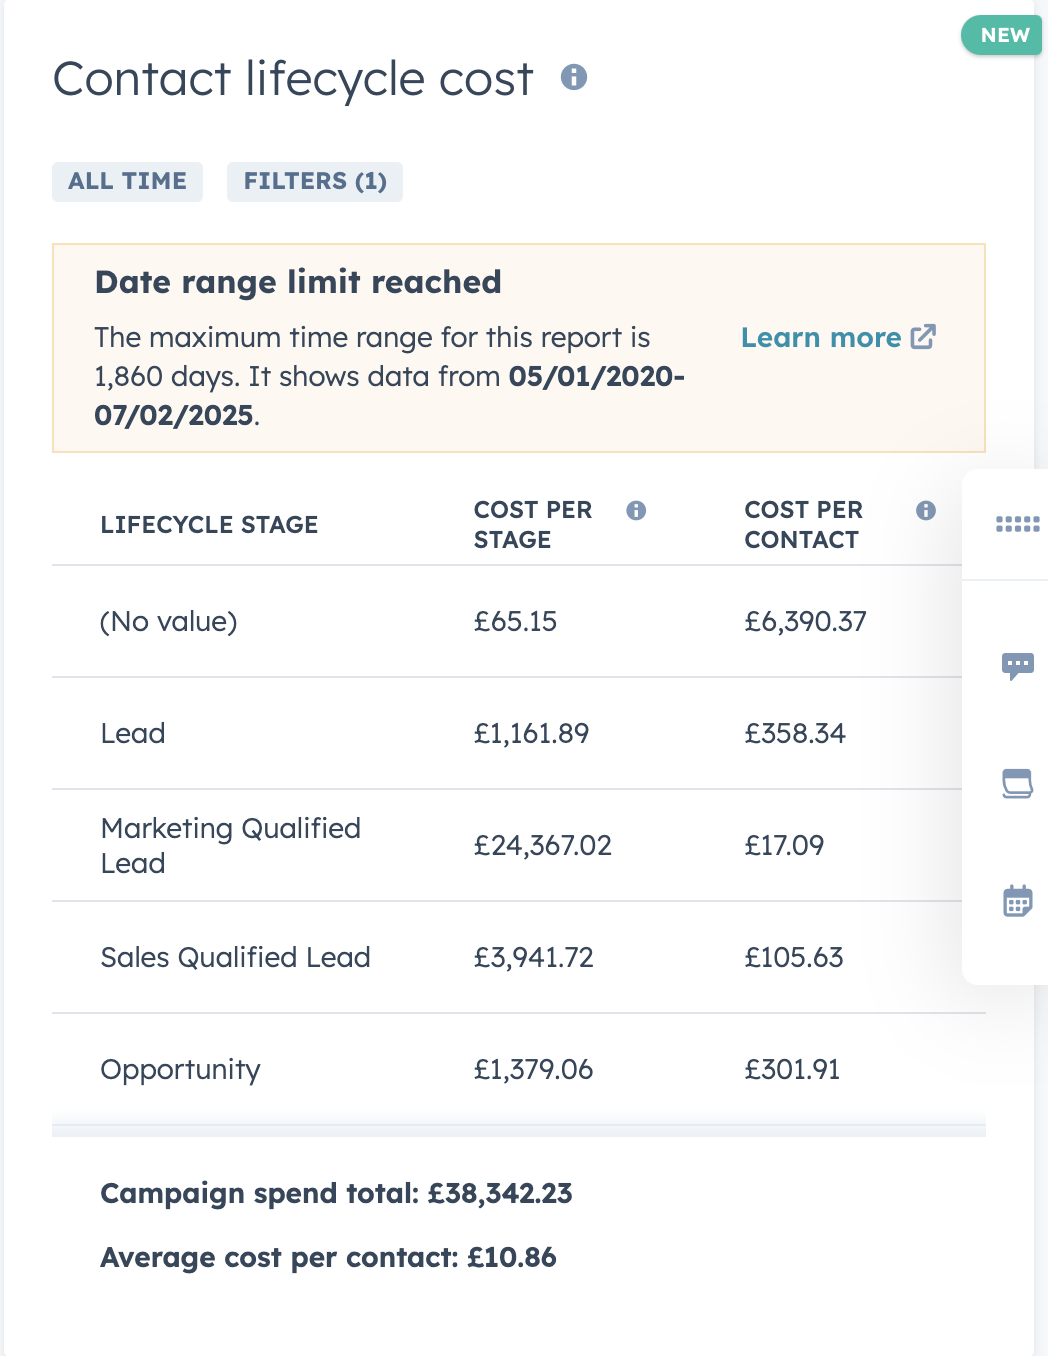This screenshot has width=1048, height=1356.
Task: Click the NEW badge
Action: (1001, 35)
